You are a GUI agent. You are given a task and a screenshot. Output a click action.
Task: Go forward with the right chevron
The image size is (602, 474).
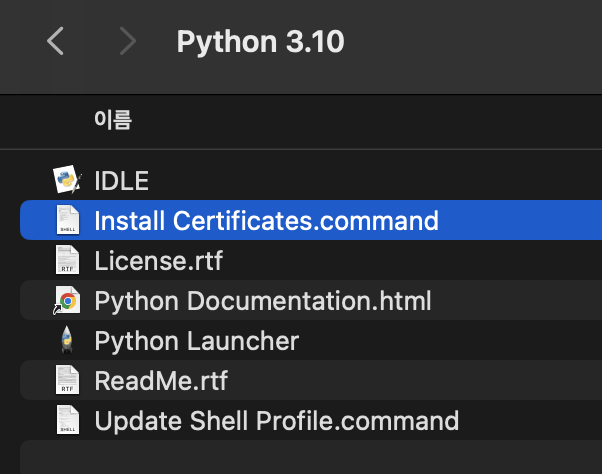[x=127, y=41]
